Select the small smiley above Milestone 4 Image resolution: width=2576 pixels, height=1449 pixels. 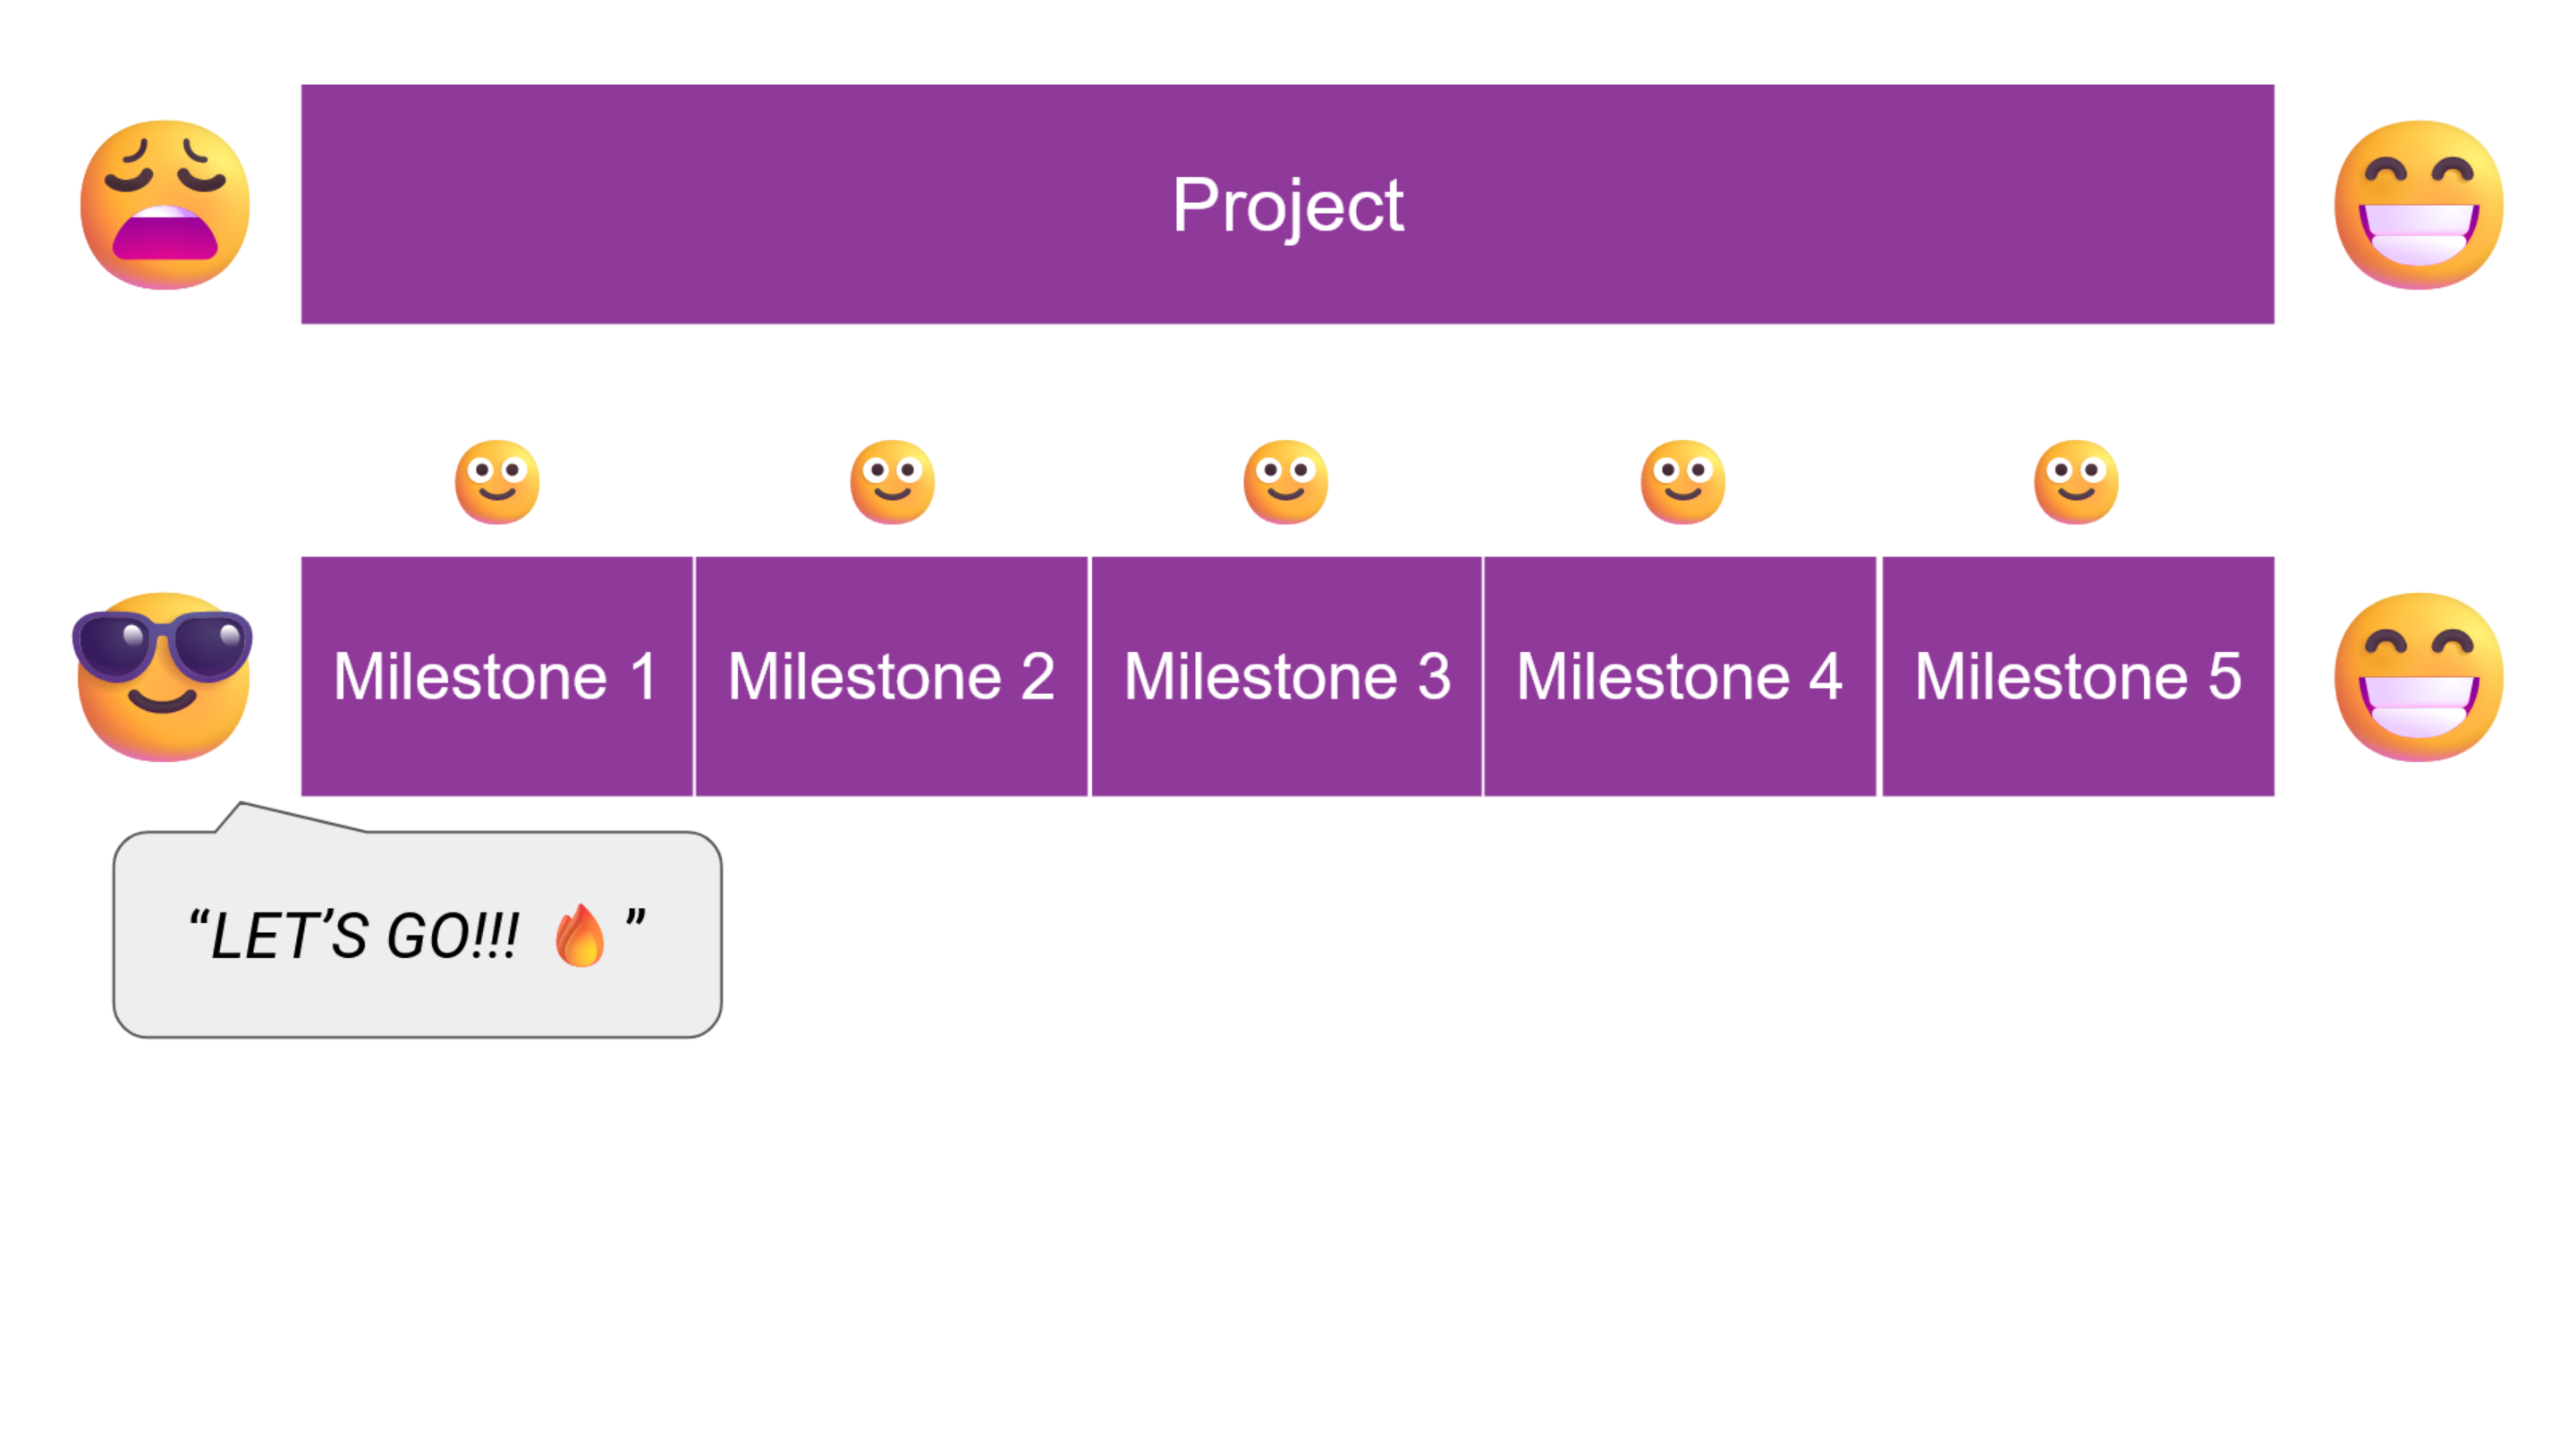1682,482
